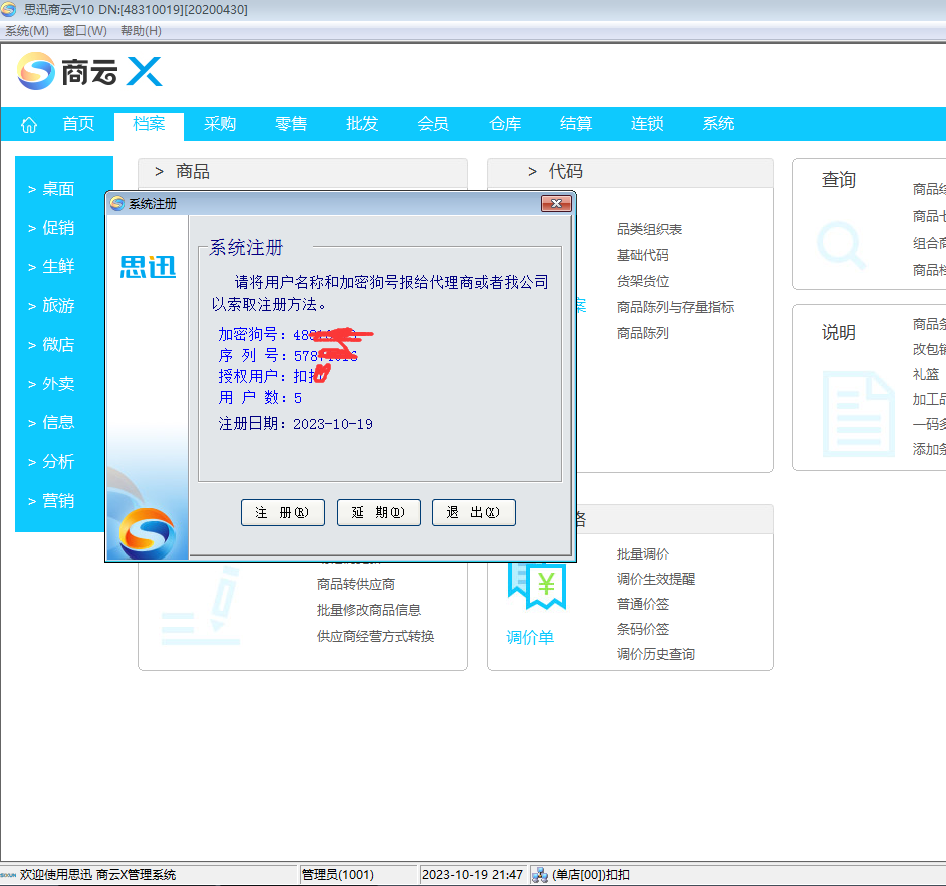Click the 注册(R) button in the dialog
Viewport: 946px width, 886px height.
[283, 513]
